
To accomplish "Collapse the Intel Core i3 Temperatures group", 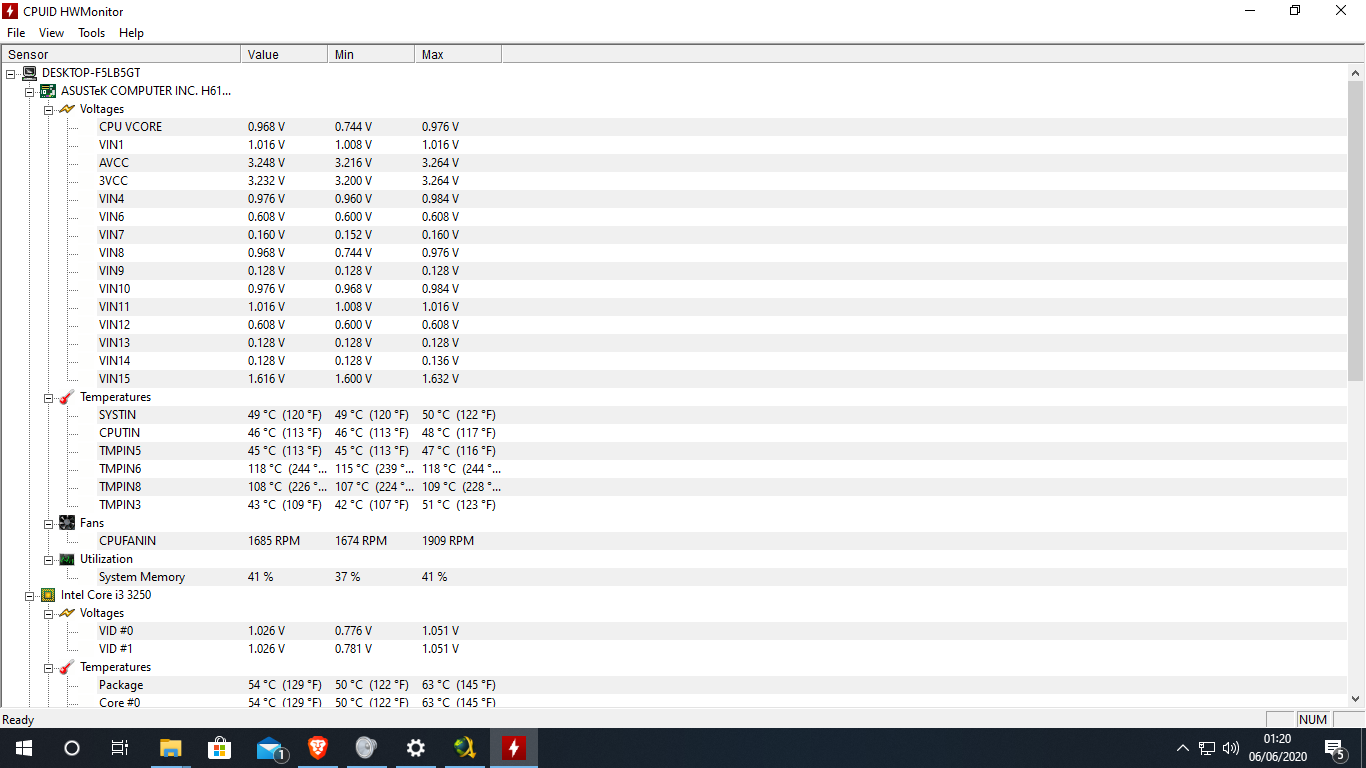I will [x=49, y=667].
